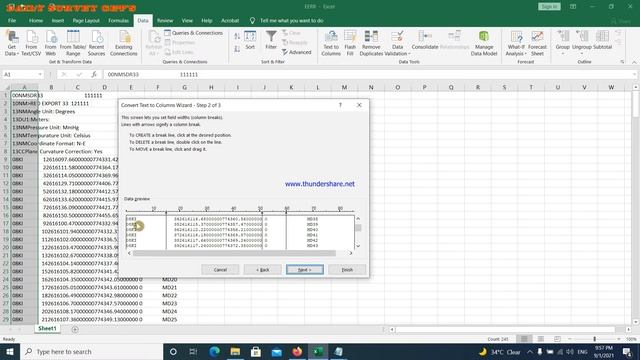Switch to the Home ribbon tab
640x360 pixels.
(36, 20)
